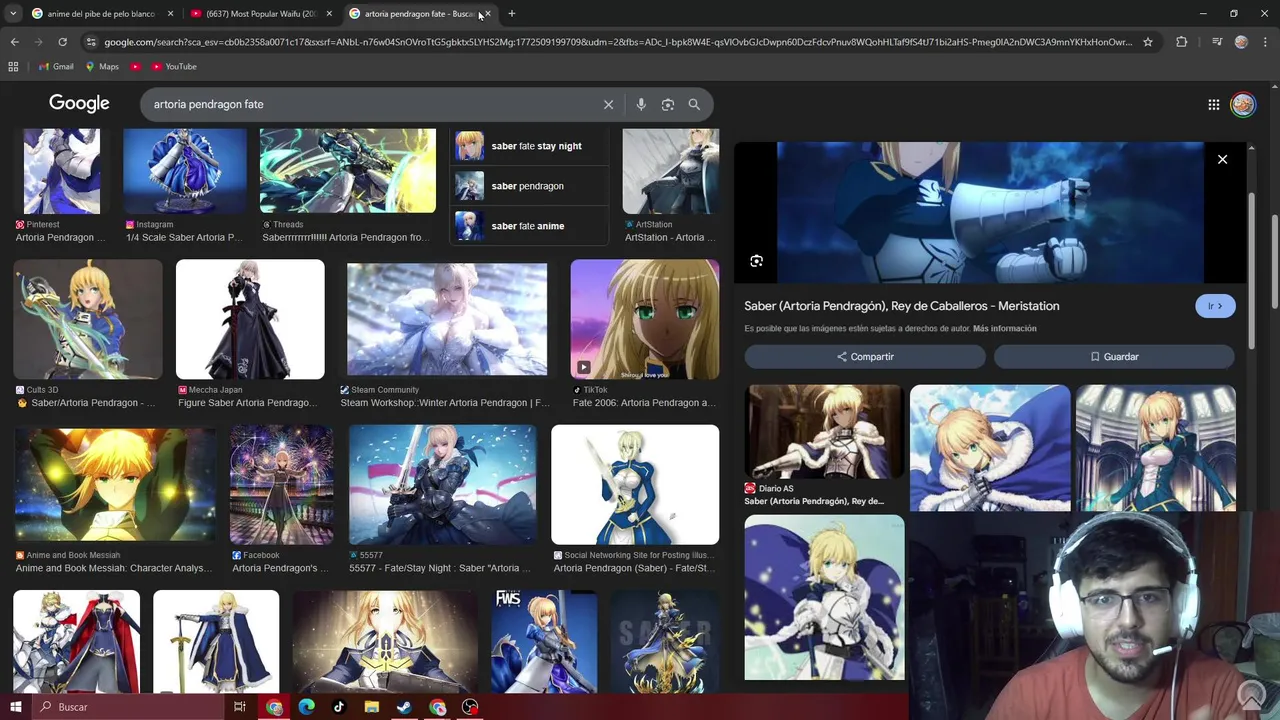The height and width of the screenshot is (720, 1280).
Task: Open the Pinterest Artoria Pendragon thumbnail
Action: pos(62,171)
